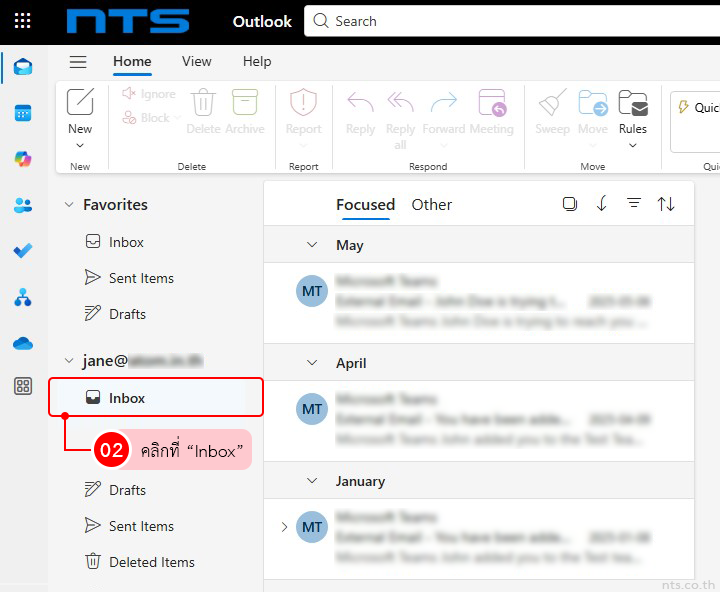
Task: Open the View ribbon tab
Action: coord(197,62)
